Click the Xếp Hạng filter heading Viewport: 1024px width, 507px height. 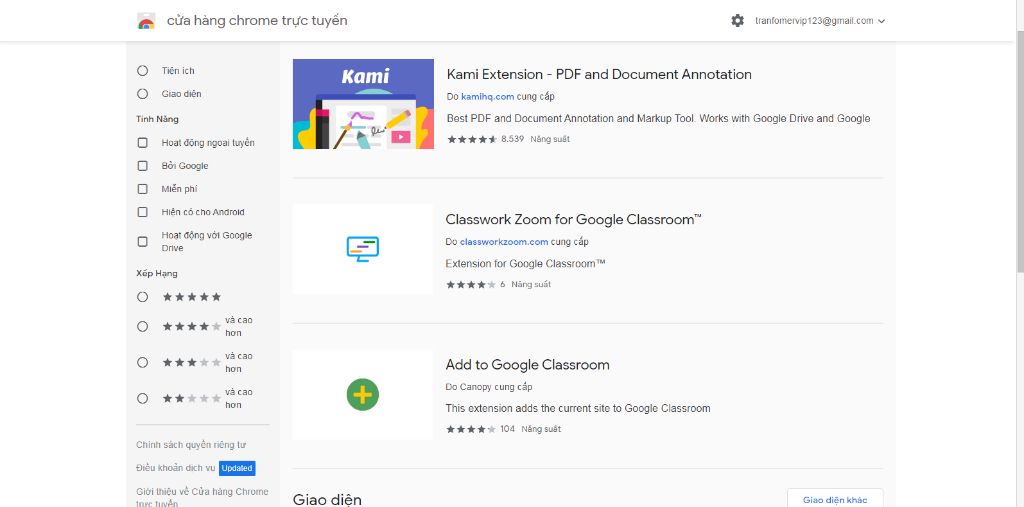157,274
